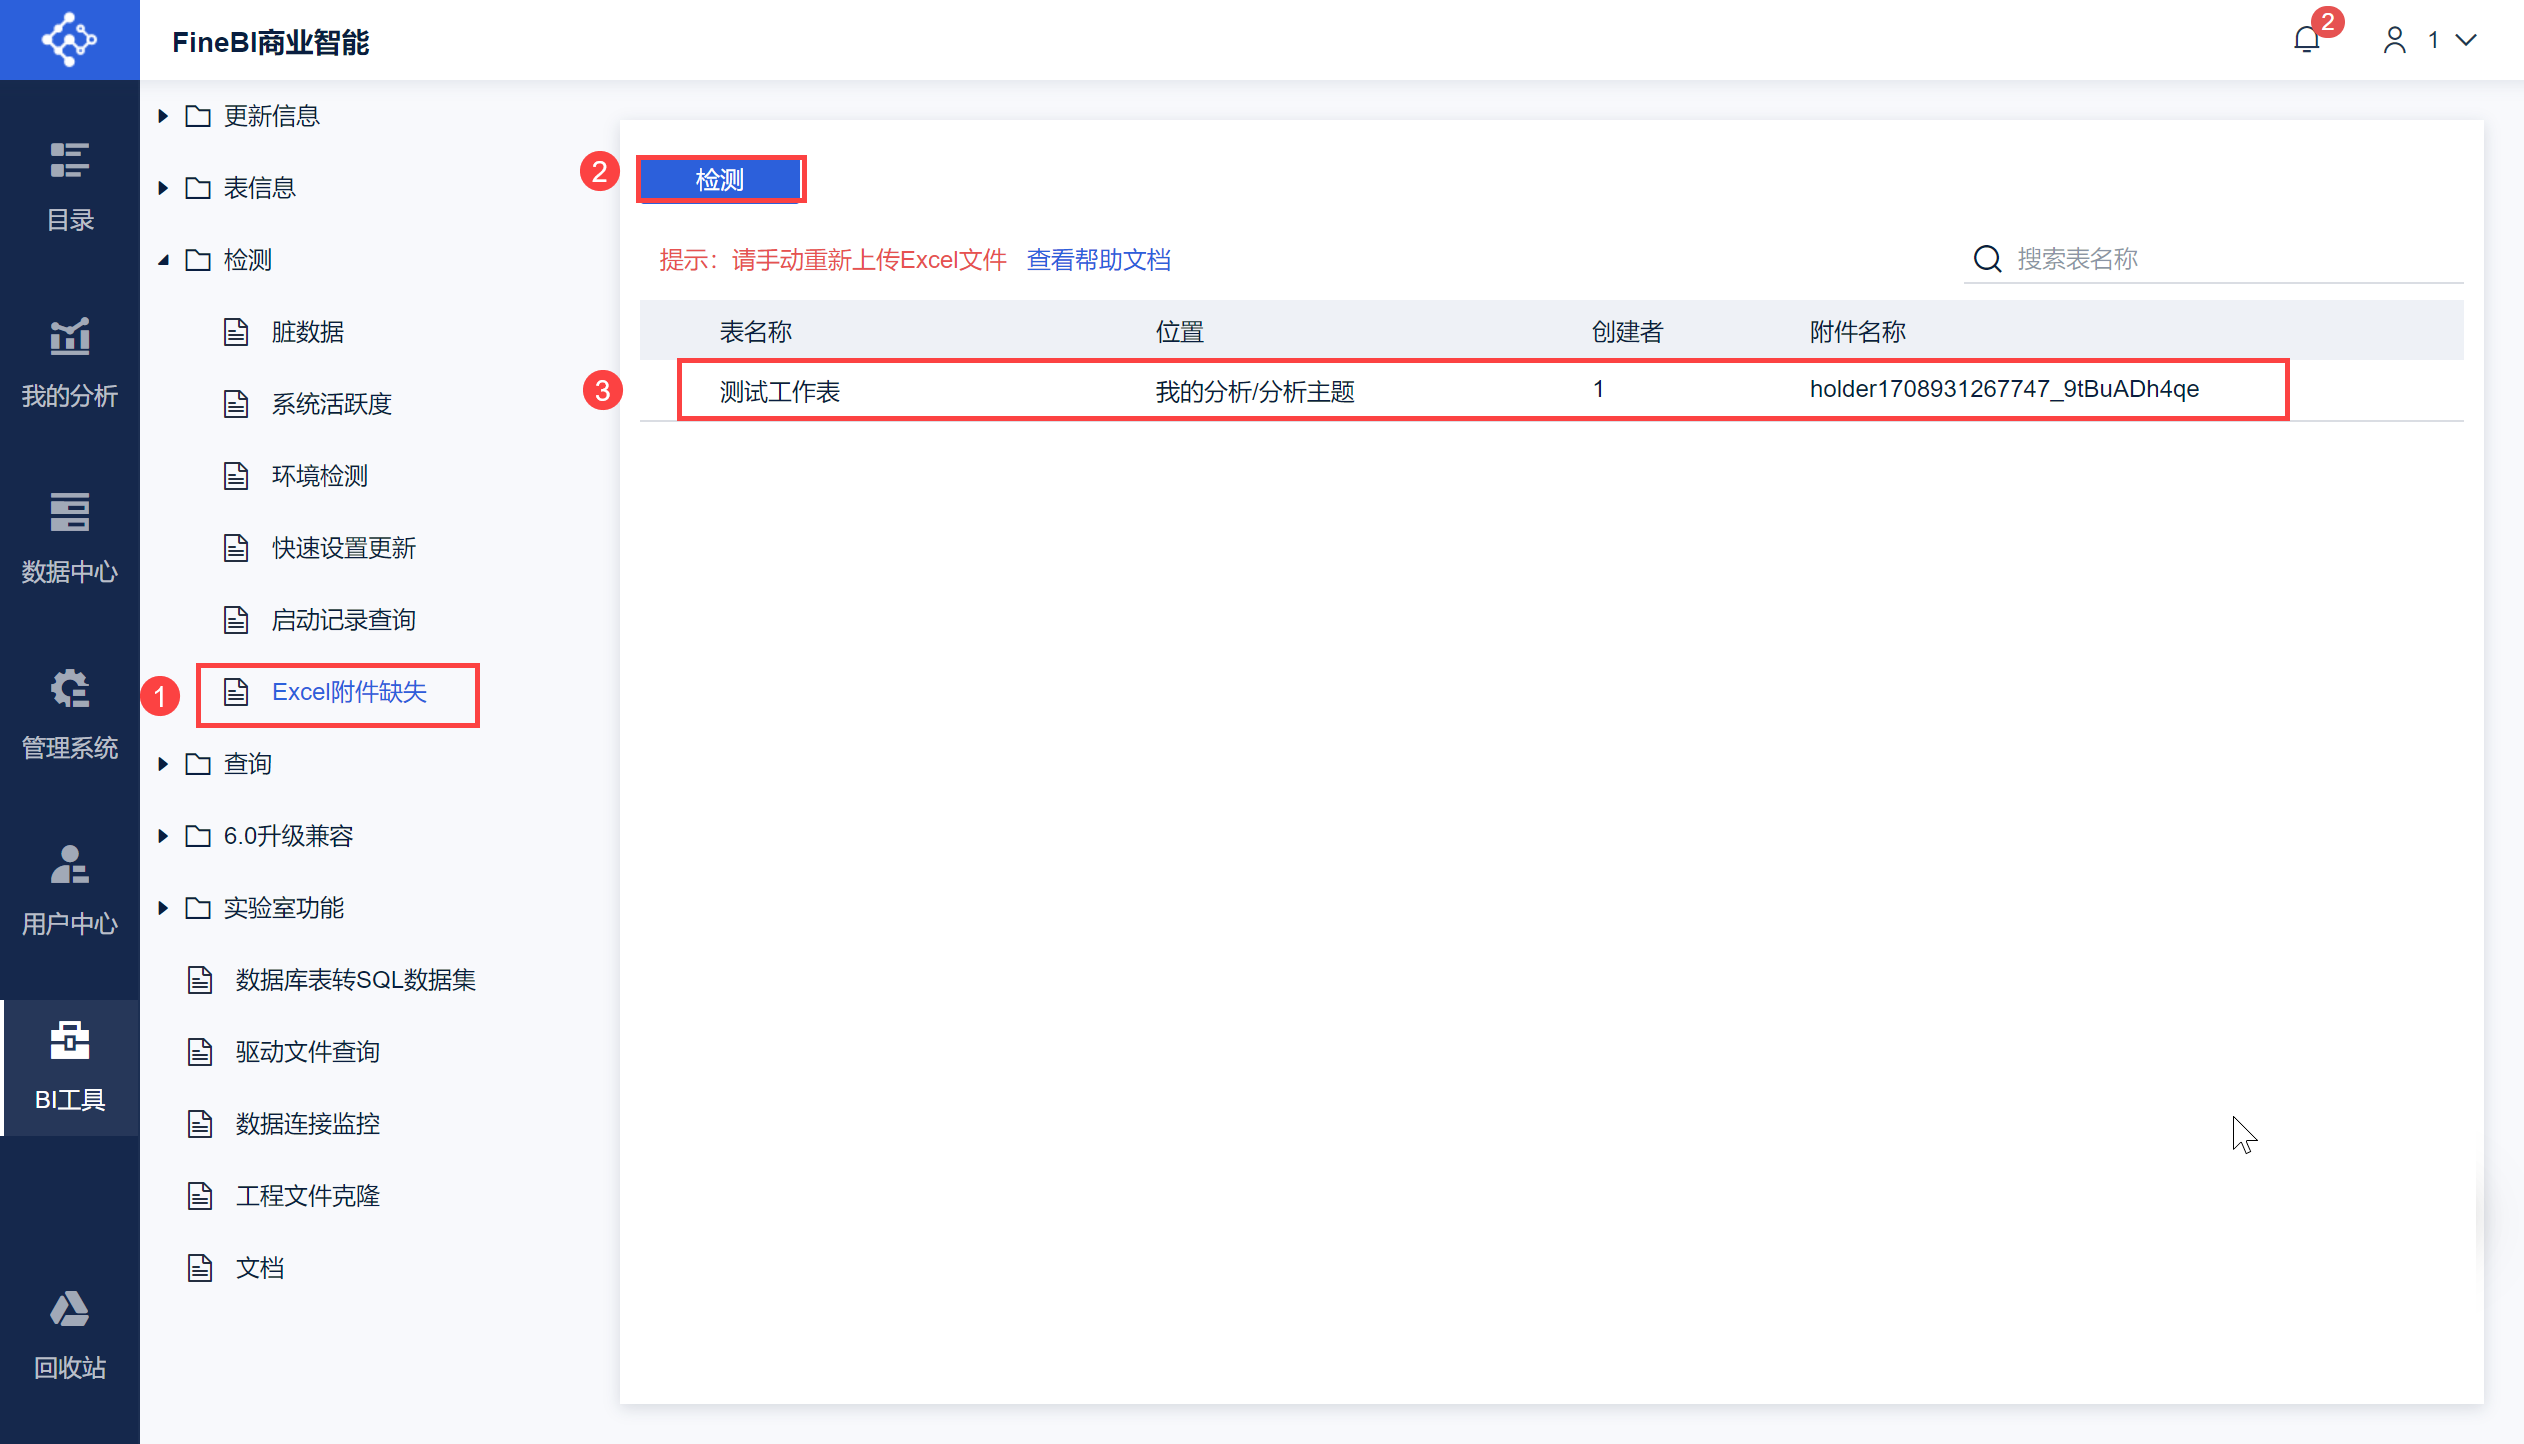Open 管理系统 gear icon
Image resolution: width=2524 pixels, height=1444 pixels.
(69, 714)
